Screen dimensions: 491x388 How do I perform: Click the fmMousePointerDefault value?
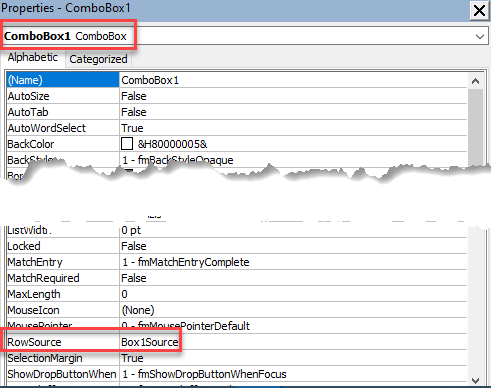[293, 326]
